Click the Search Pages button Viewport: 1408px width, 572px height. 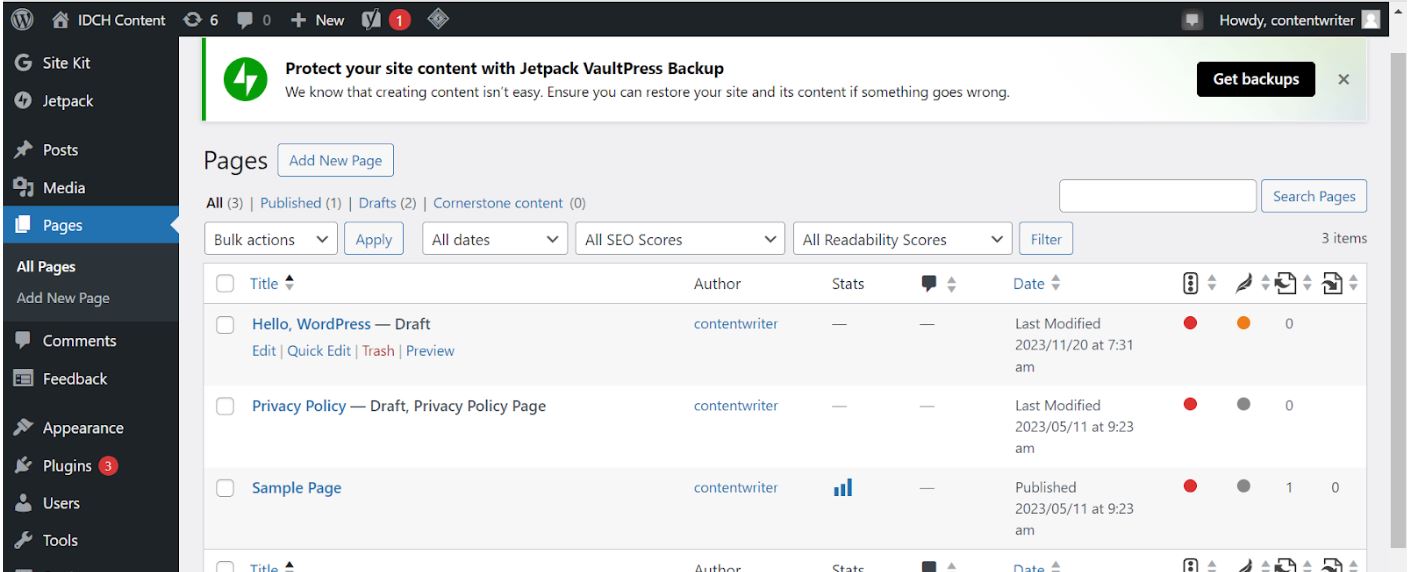1314,196
